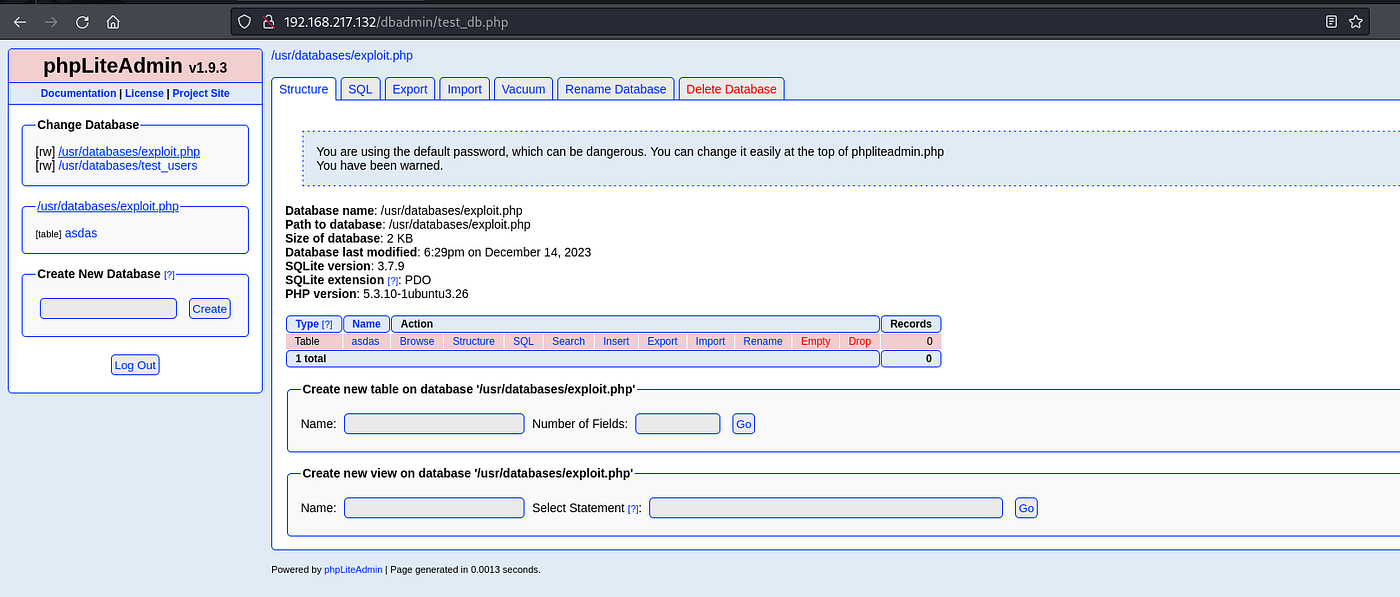Click the browser back arrow

click(x=20, y=22)
